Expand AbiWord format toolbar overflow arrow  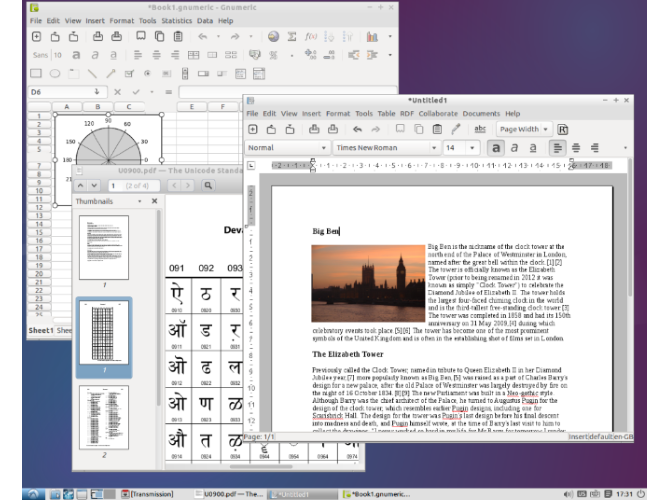pyautogui.click(x=626, y=148)
